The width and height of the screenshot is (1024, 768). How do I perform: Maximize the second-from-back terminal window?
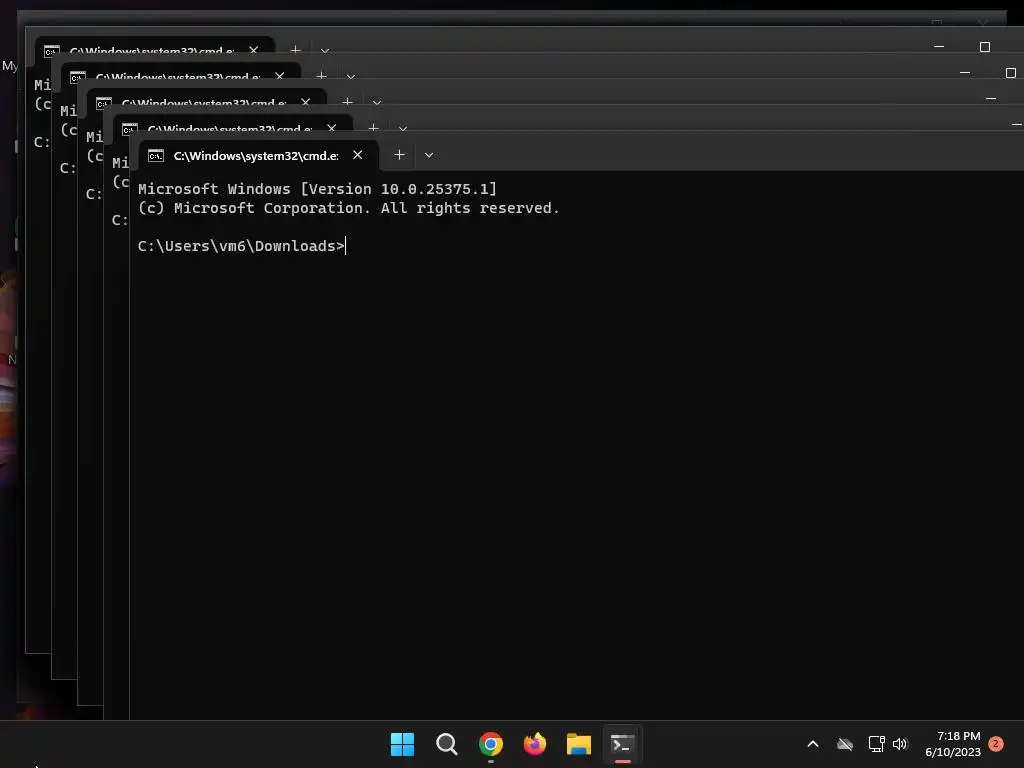(x=1010, y=72)
